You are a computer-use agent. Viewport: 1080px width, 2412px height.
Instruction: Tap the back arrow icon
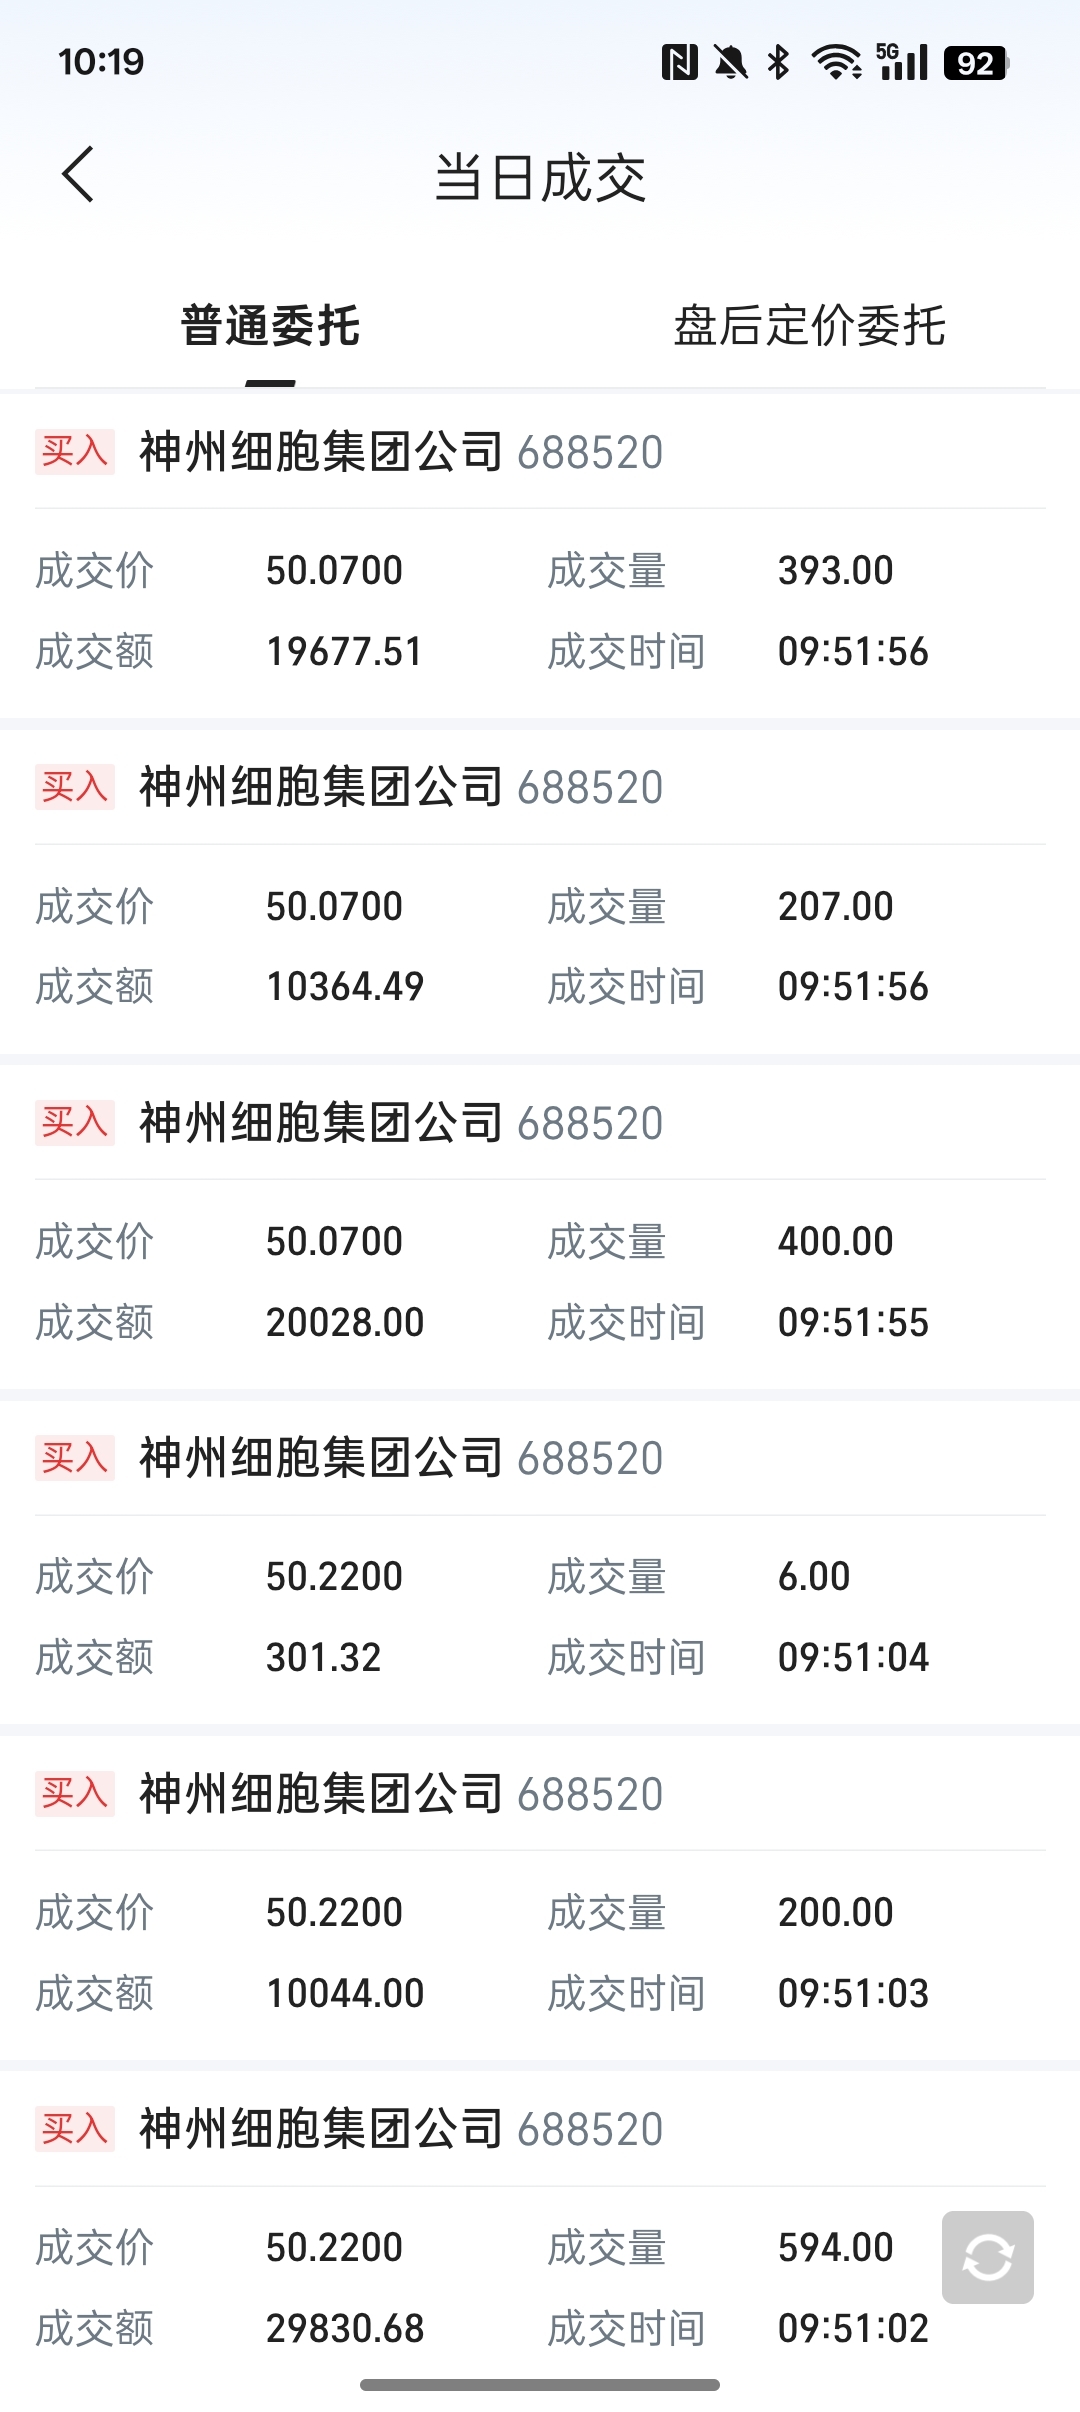[x=78, y=175]
